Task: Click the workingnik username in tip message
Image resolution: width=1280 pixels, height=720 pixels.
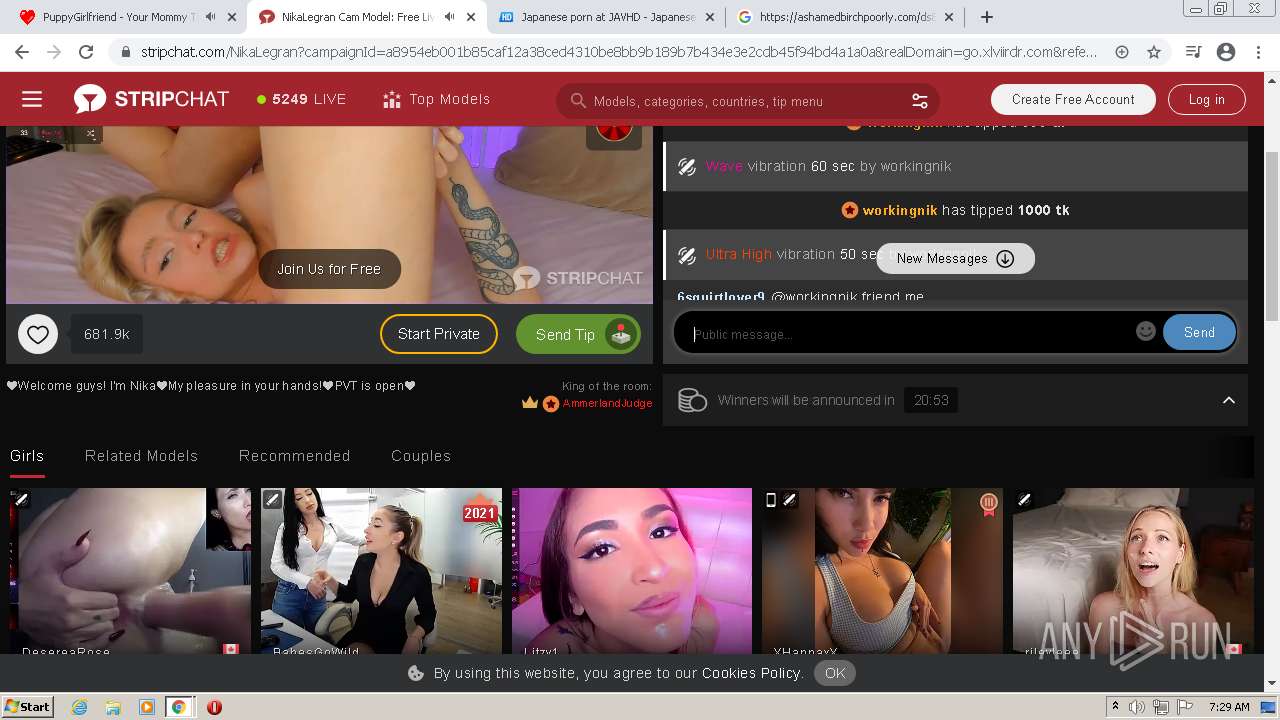Action: [x=900, y=210]
